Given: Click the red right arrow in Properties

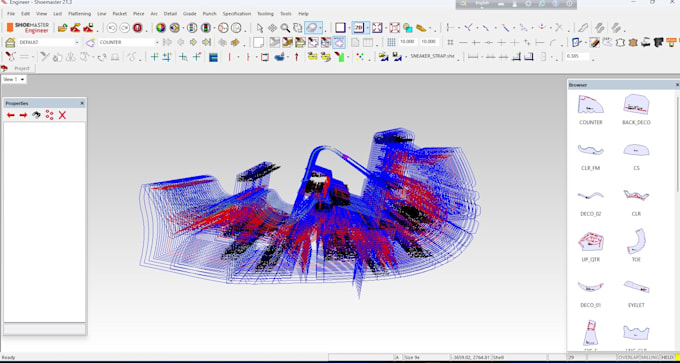Looking at the screenshot, I should tap(23, 115).
